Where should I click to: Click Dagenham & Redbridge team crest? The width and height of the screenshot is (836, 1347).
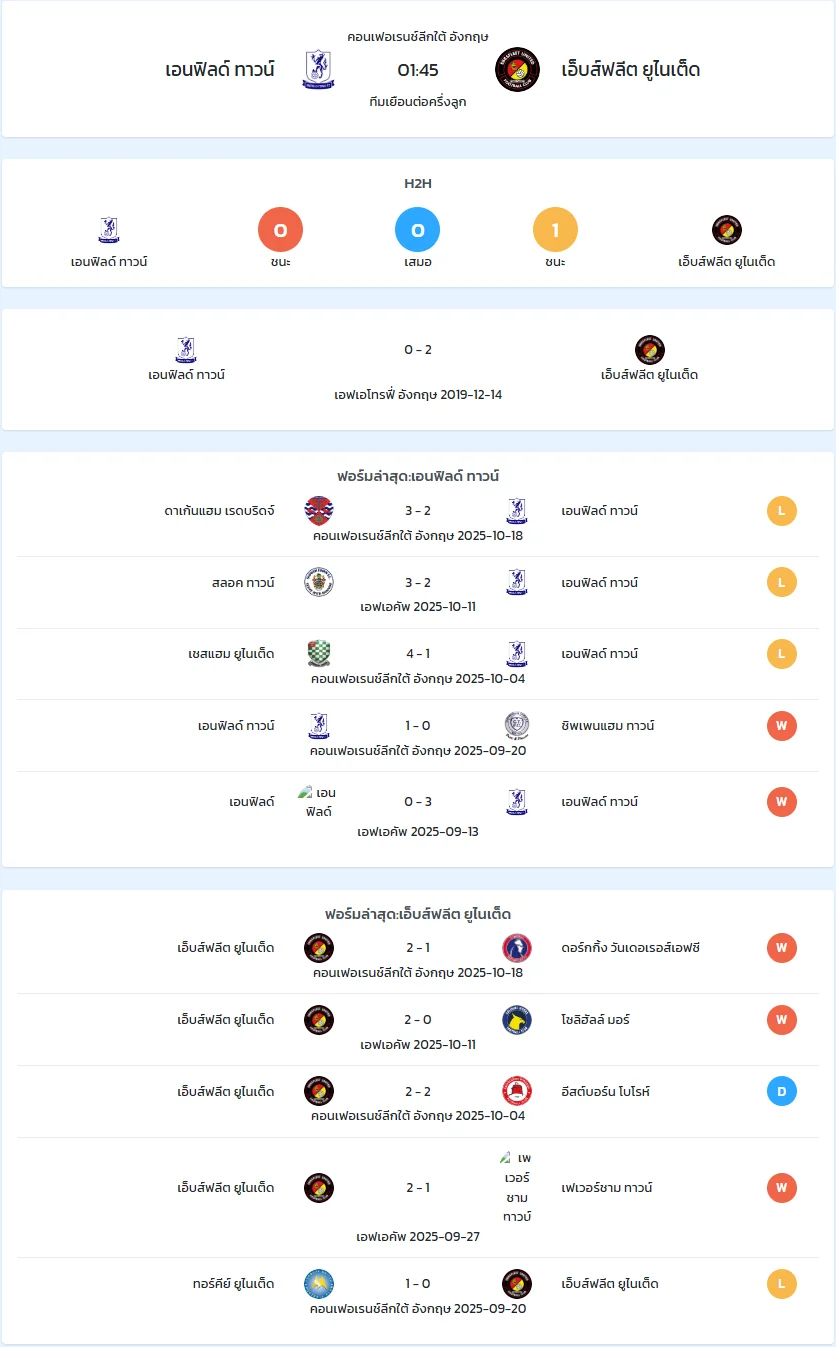(x=318, y=511)
